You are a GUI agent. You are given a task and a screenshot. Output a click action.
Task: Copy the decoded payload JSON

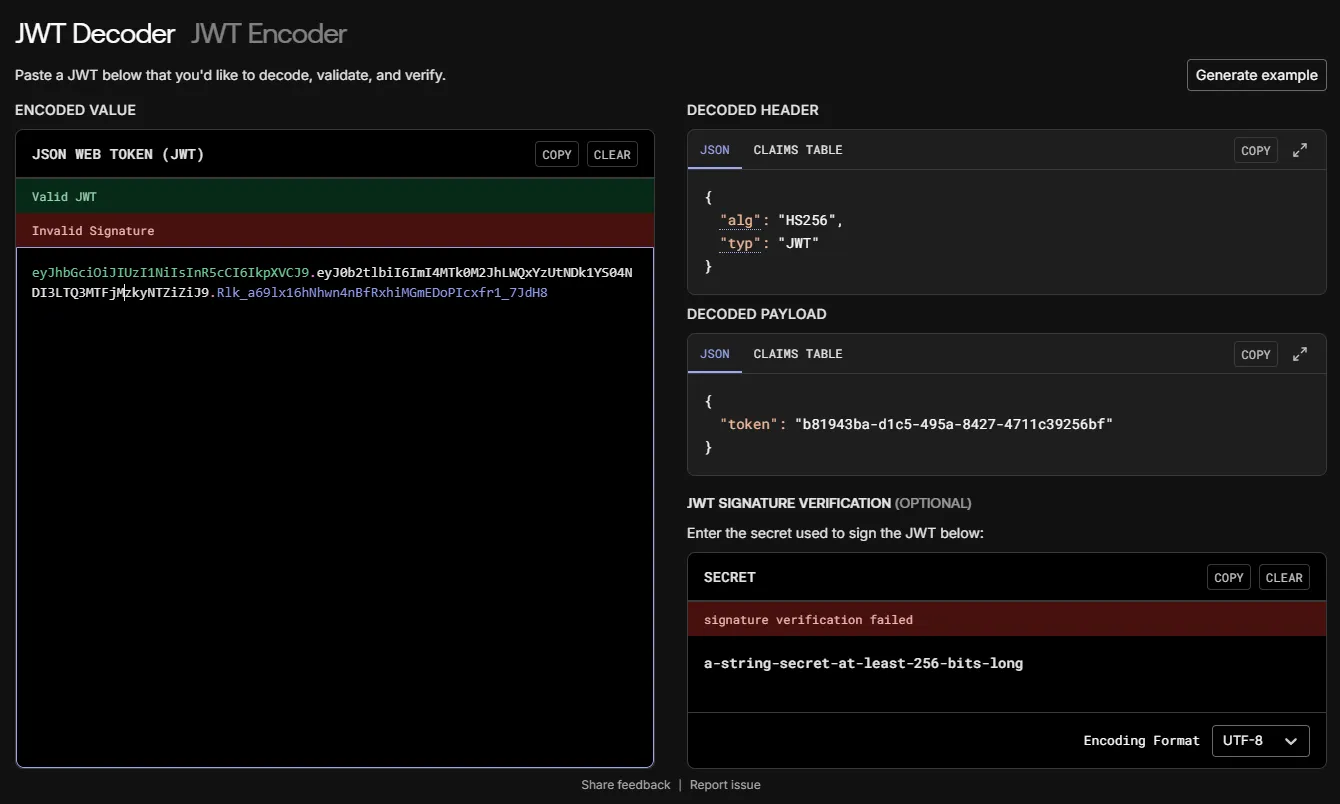1255,353
